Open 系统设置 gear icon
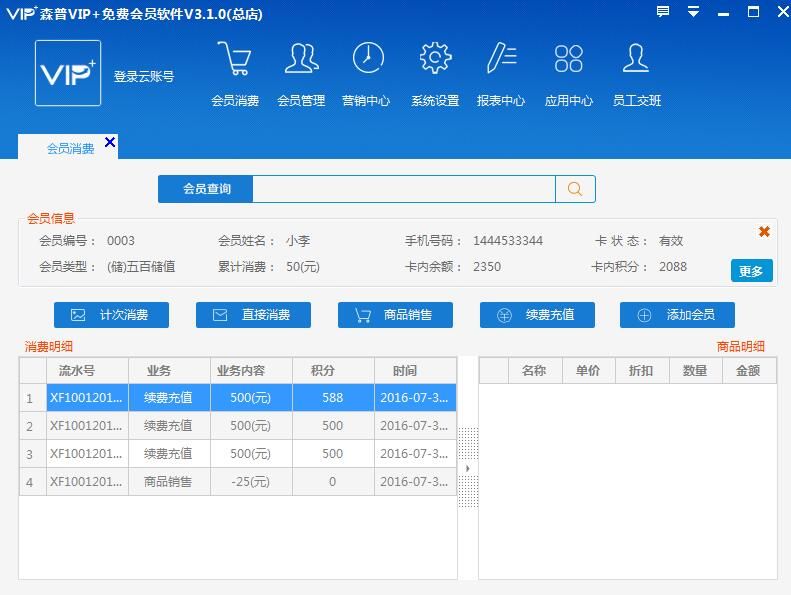Viewport: 791px width, 595px height. tap(435, 60)
